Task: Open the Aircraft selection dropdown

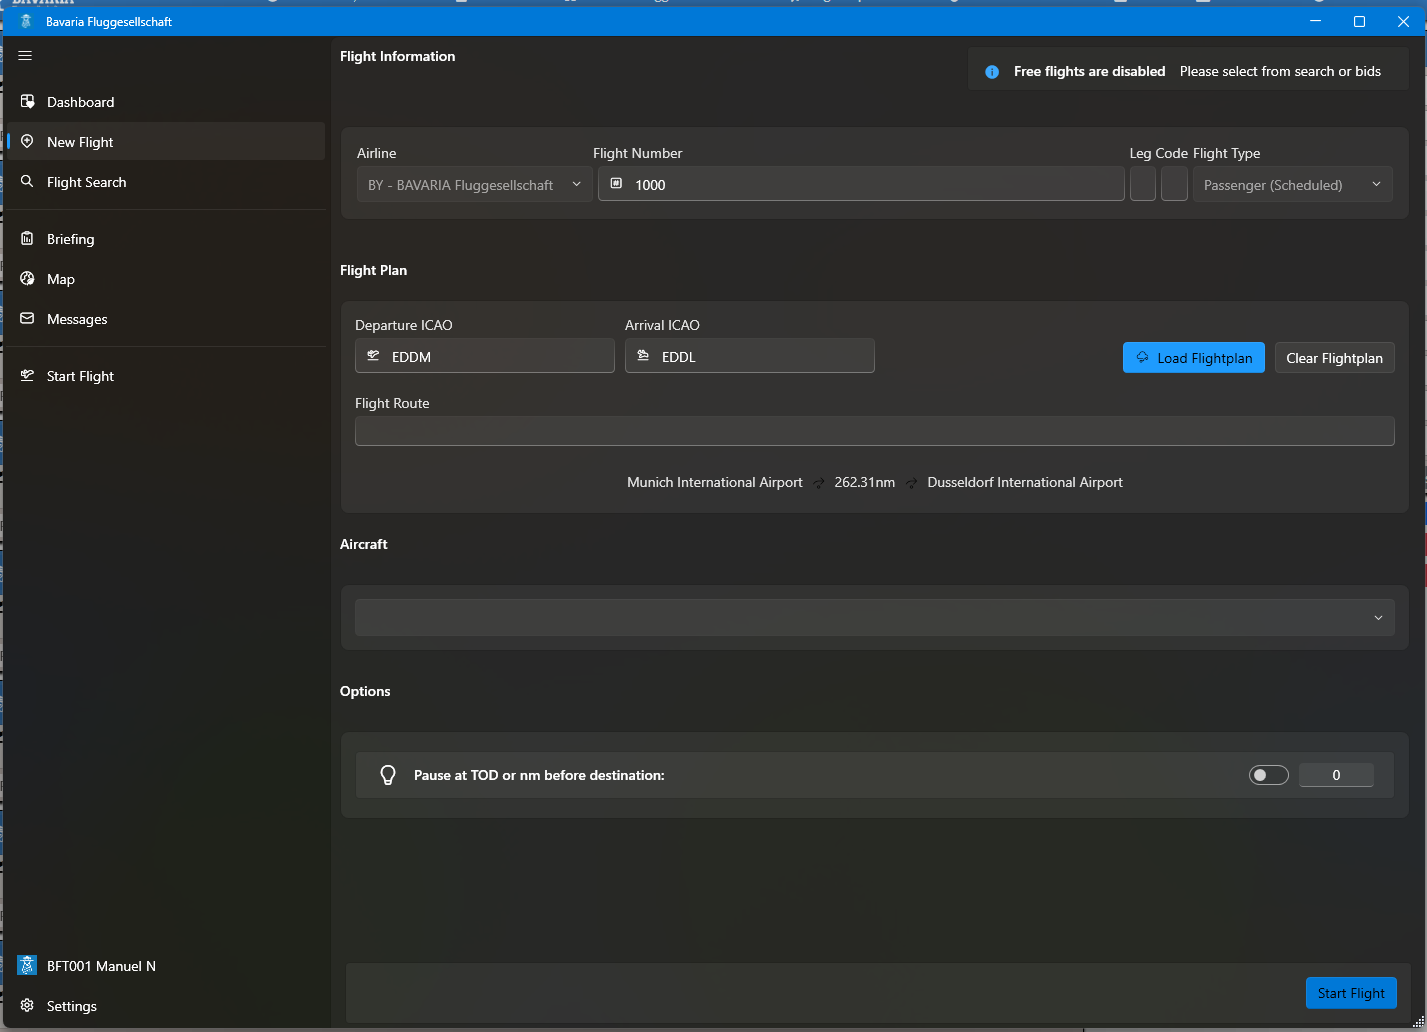Action: pyautogui.click(x=875, y=618)
